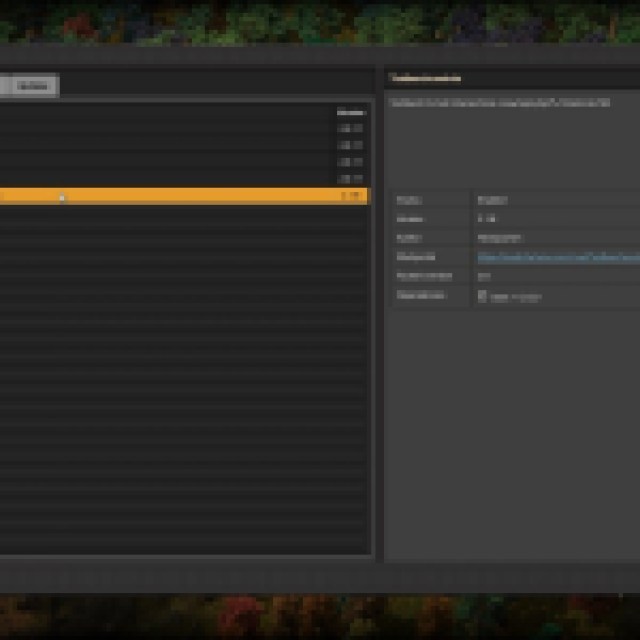Click the Status value in the info table

point(493,200)
